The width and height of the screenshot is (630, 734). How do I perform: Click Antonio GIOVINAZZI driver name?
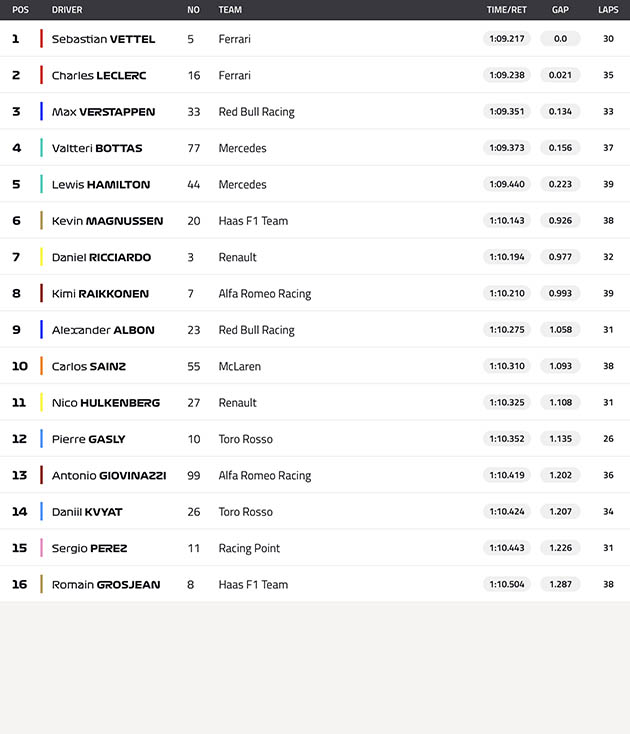click(109, 476)
